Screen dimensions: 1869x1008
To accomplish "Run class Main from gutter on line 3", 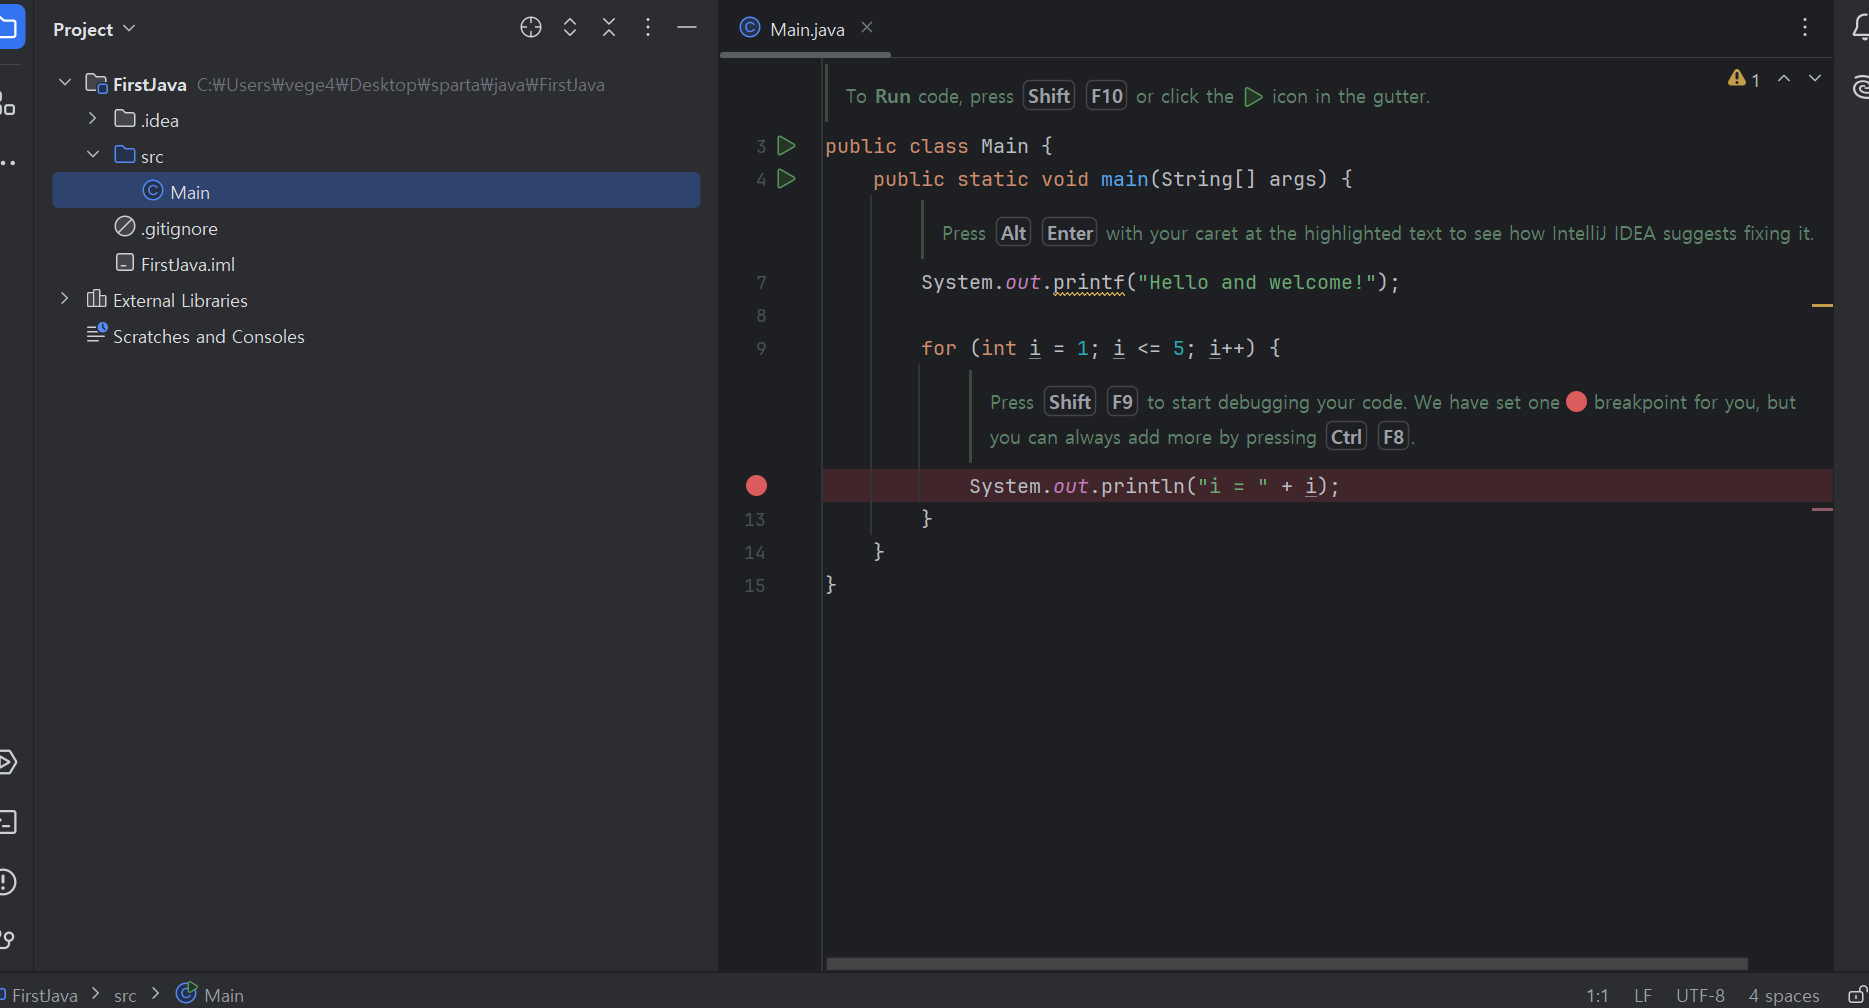I will pos(787,146).
